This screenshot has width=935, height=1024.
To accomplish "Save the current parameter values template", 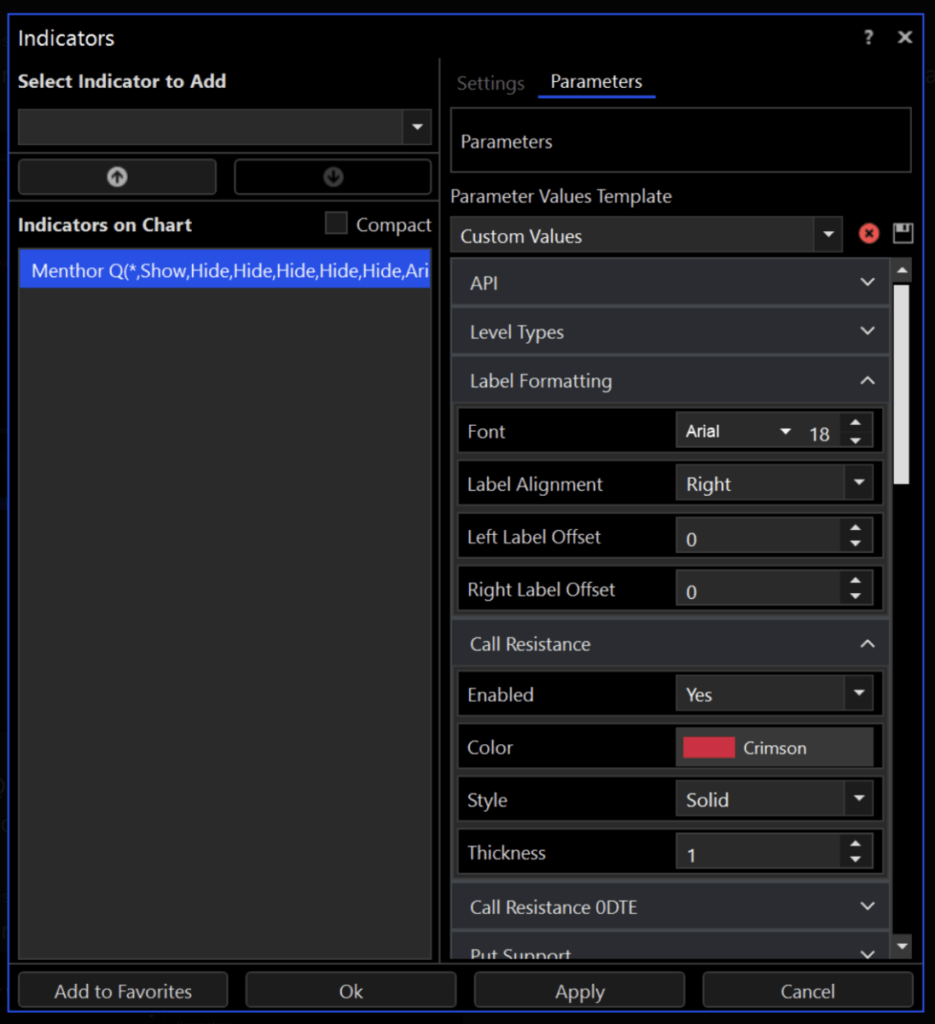I will point(903,235).
